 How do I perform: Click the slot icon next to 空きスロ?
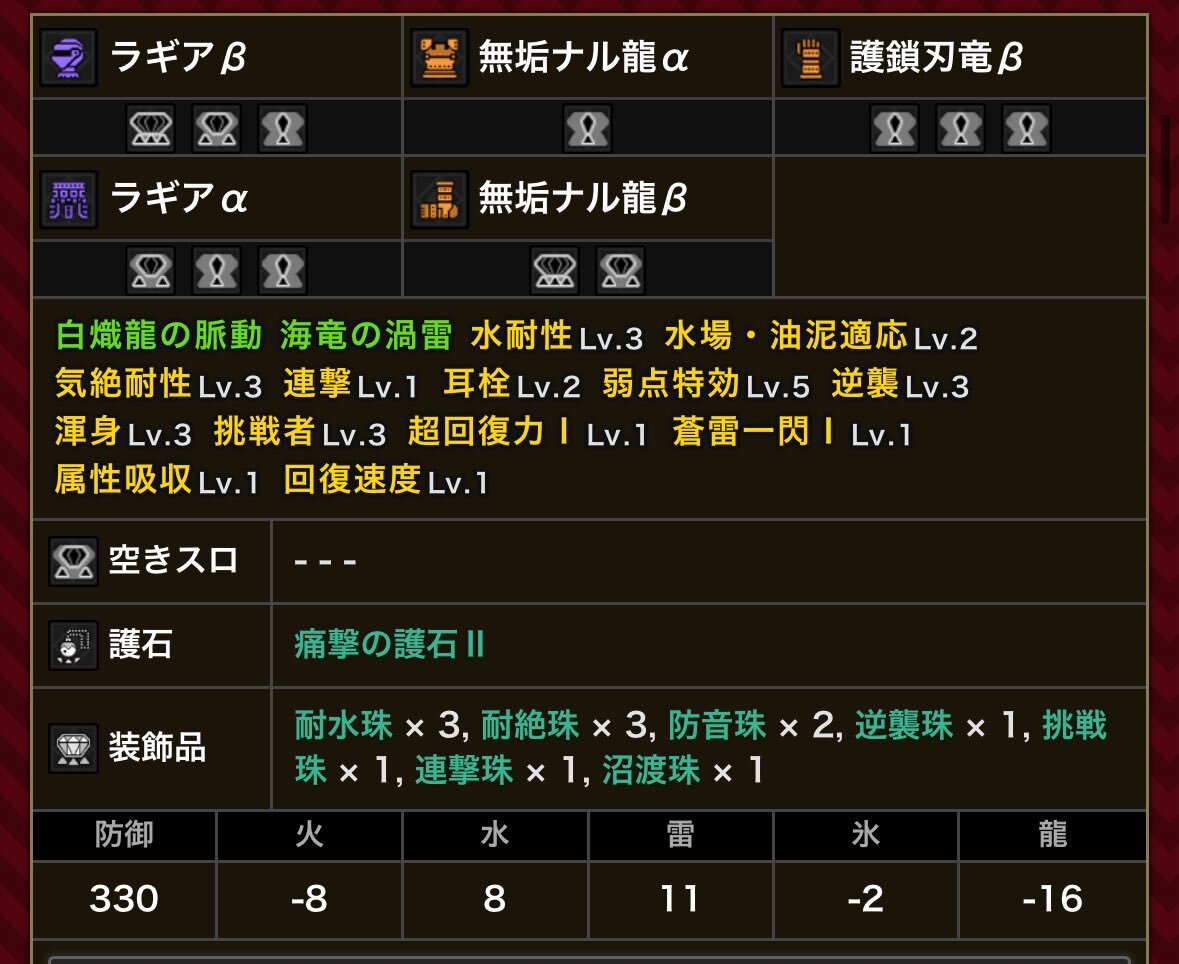[x=73, y=561]
